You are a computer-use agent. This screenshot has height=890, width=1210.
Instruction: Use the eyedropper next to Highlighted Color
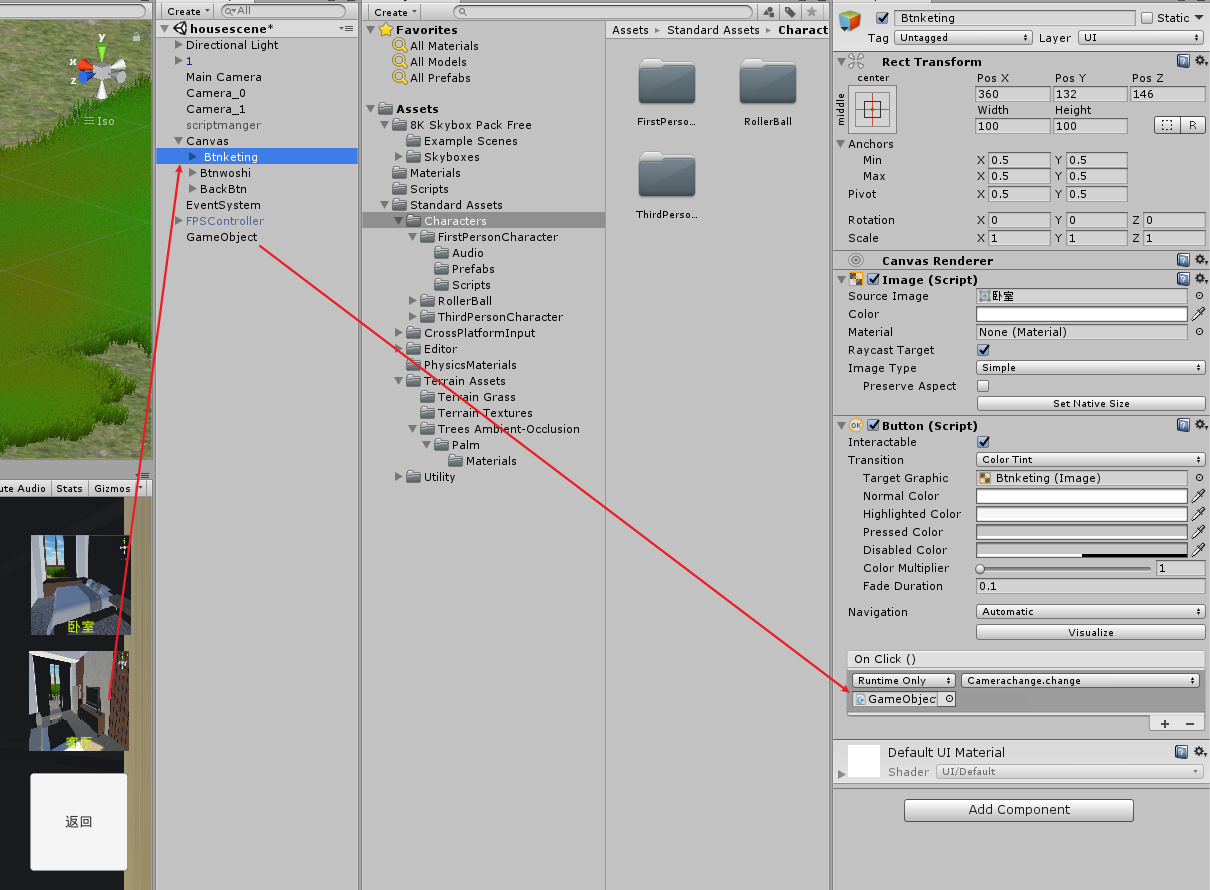pyautogui.click(x=1198, y=514)
